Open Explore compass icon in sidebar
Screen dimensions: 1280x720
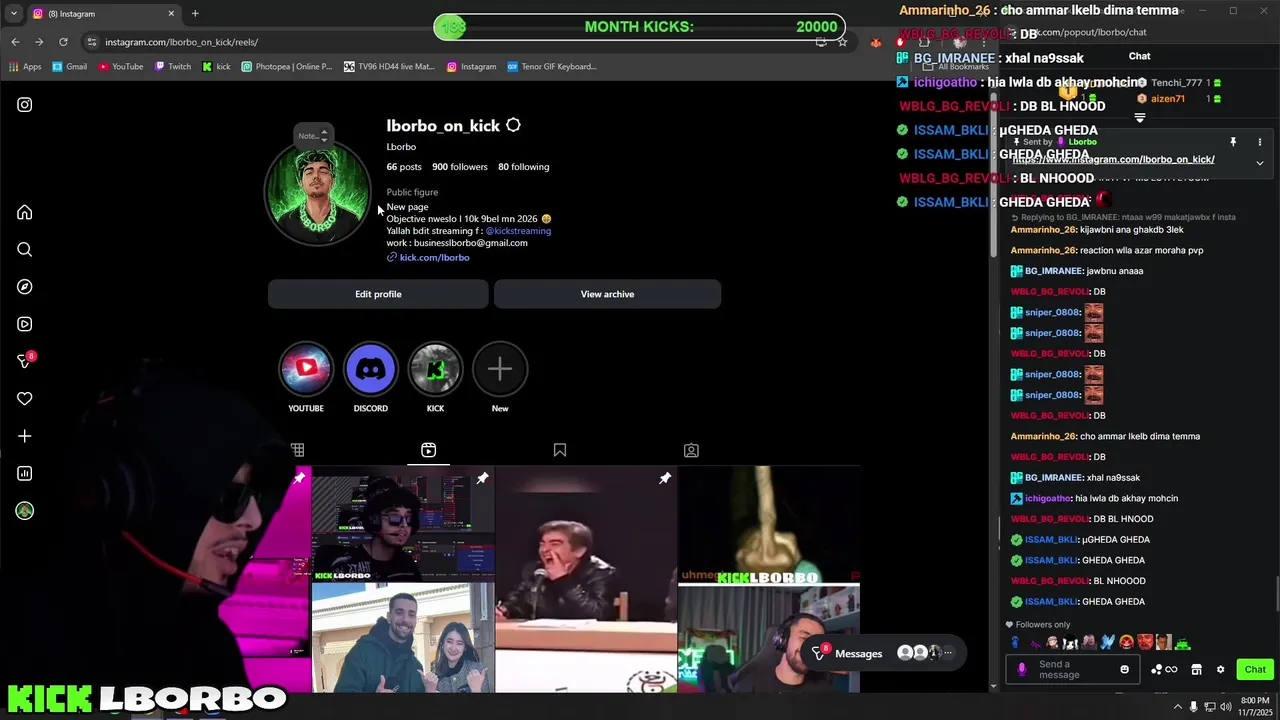25,287
